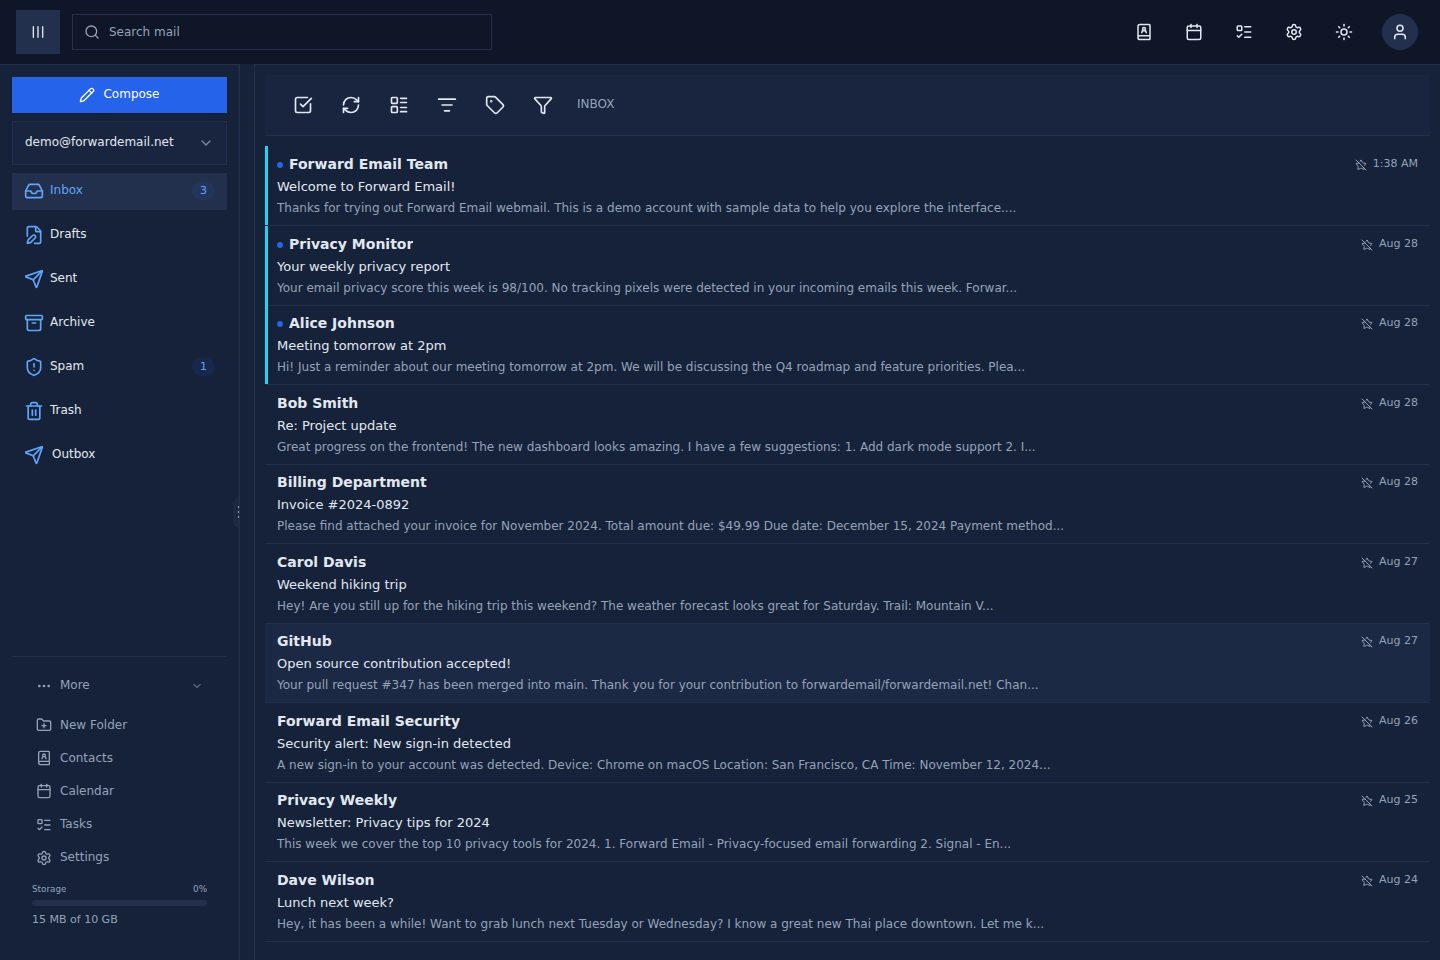Viewport: 1440px width, 960px height.
Task: Open the Drafts folder
Action: (x=119, y=234)
